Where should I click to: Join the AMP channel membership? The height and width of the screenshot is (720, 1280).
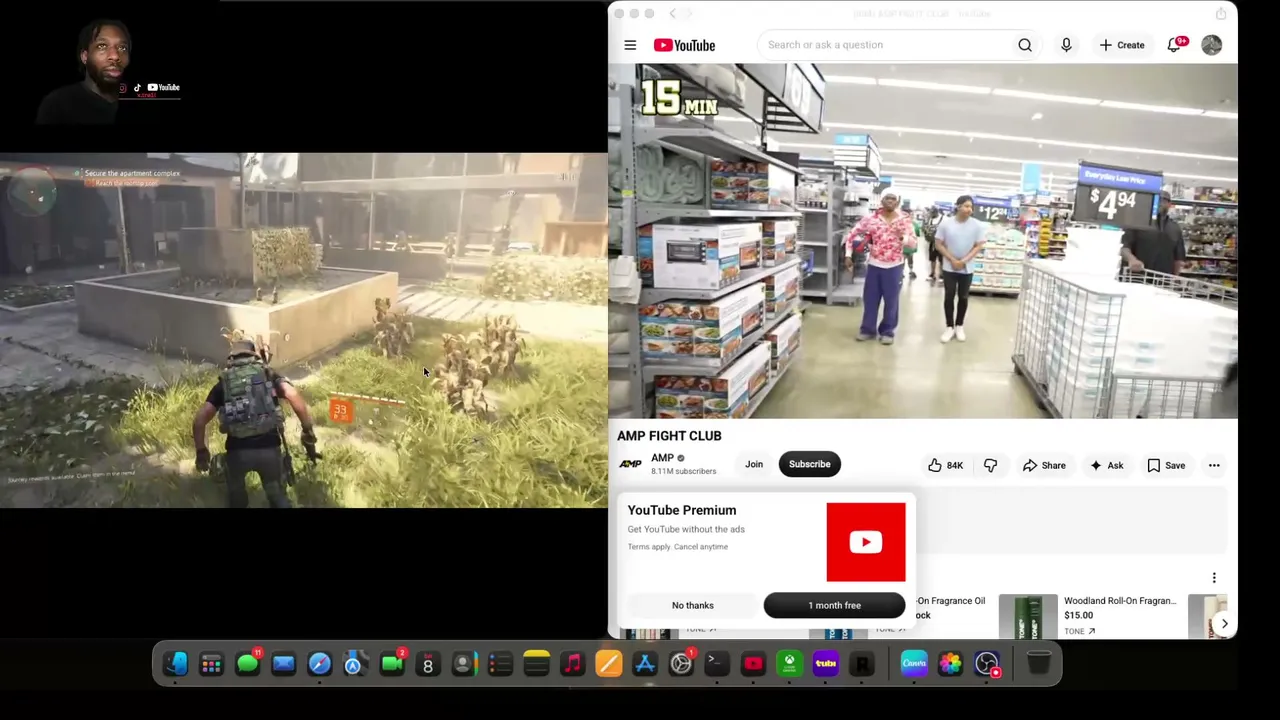(x=754, y=464)
